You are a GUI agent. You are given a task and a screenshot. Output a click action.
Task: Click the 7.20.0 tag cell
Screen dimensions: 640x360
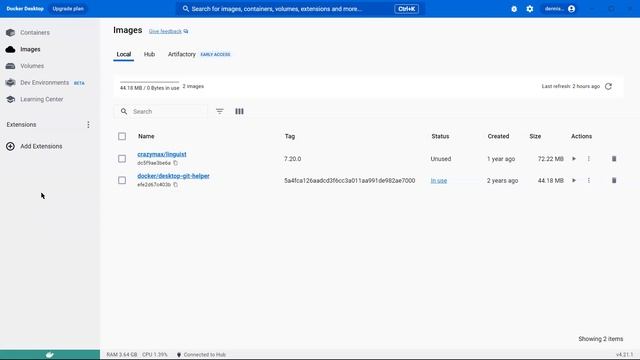tap(293, 159)
